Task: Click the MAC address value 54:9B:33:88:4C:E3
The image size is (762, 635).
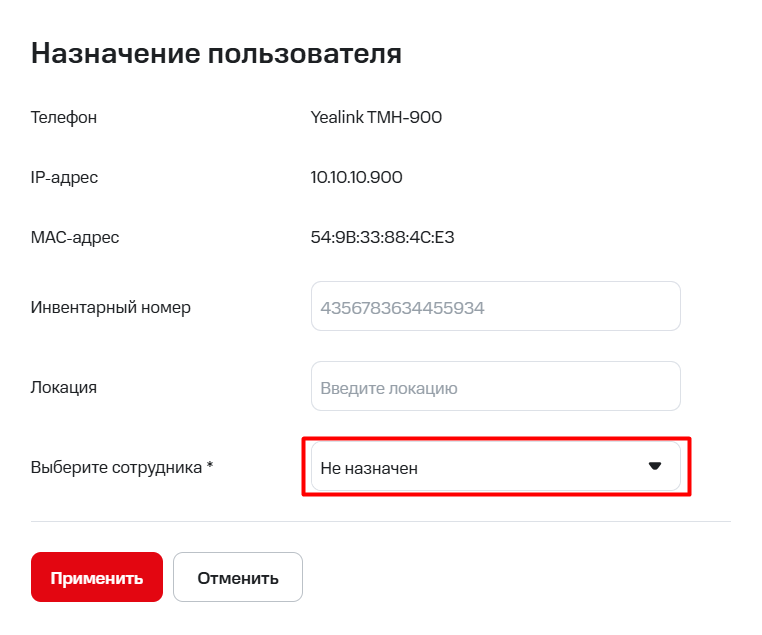Action: click(383, 238)
